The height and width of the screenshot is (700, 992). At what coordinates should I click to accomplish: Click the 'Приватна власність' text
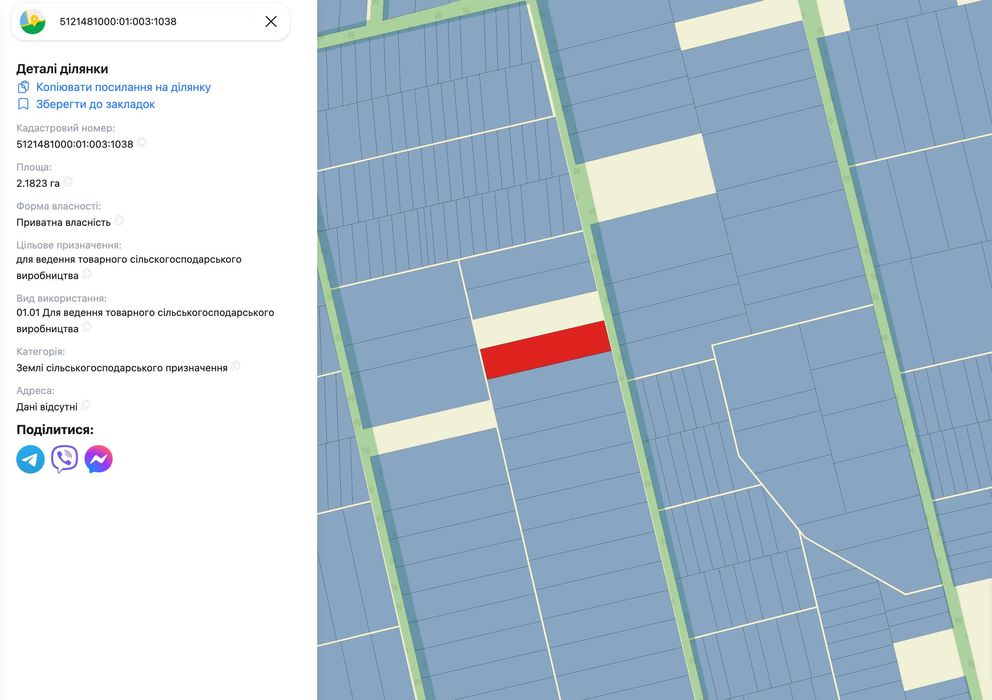[x=63, y=223]
